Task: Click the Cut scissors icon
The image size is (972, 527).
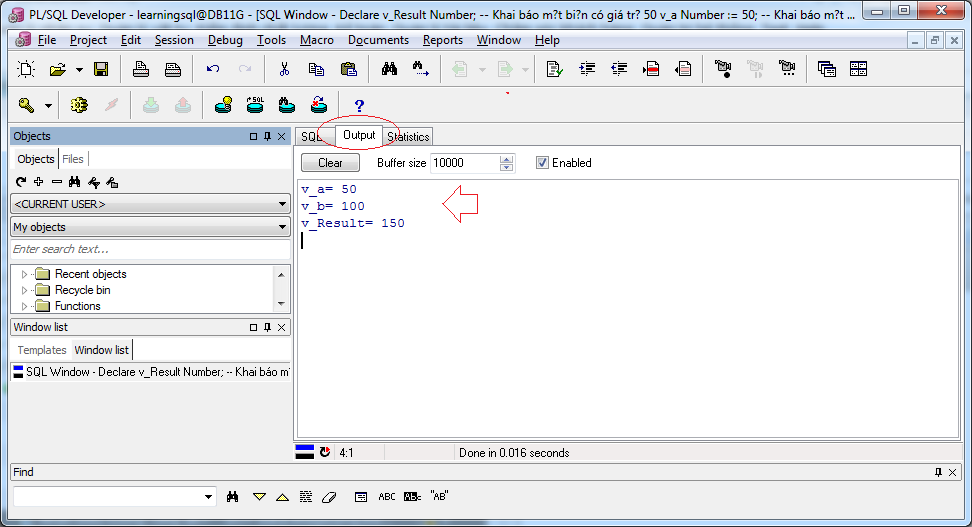Action: (x=285, y=69)
